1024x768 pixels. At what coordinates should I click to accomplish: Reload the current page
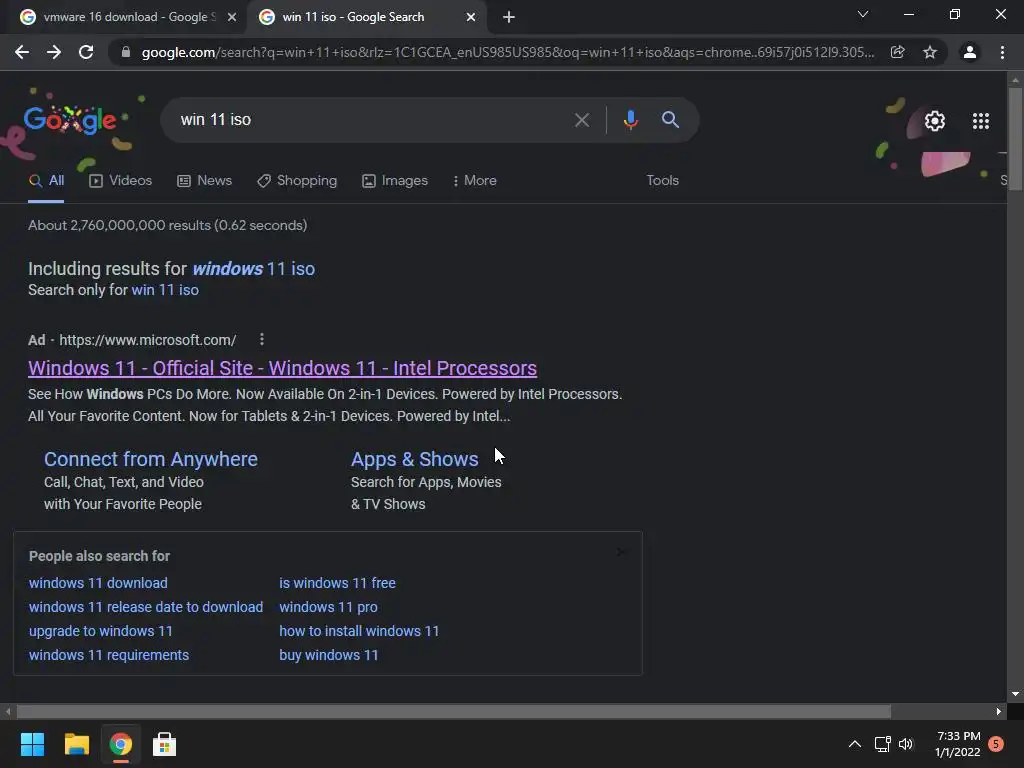pos(86,52)
